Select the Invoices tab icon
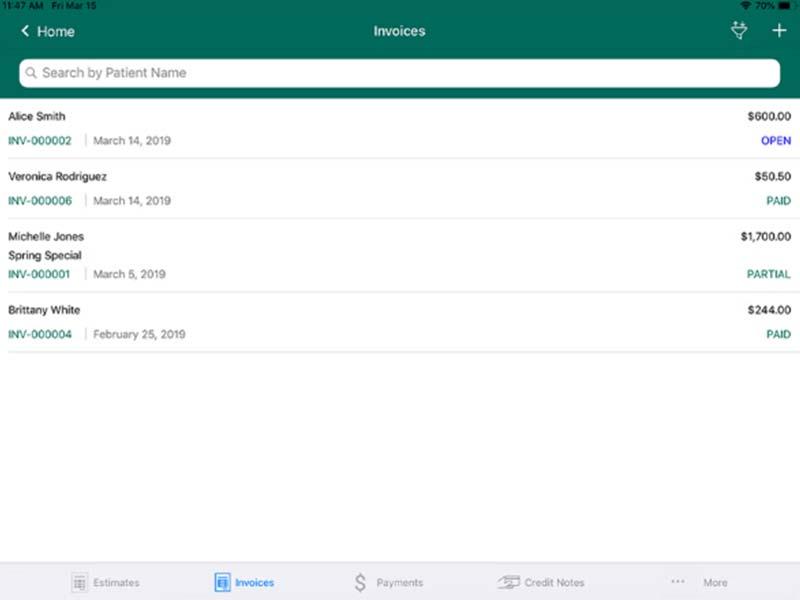800x600 pixels. click(222, 582)
